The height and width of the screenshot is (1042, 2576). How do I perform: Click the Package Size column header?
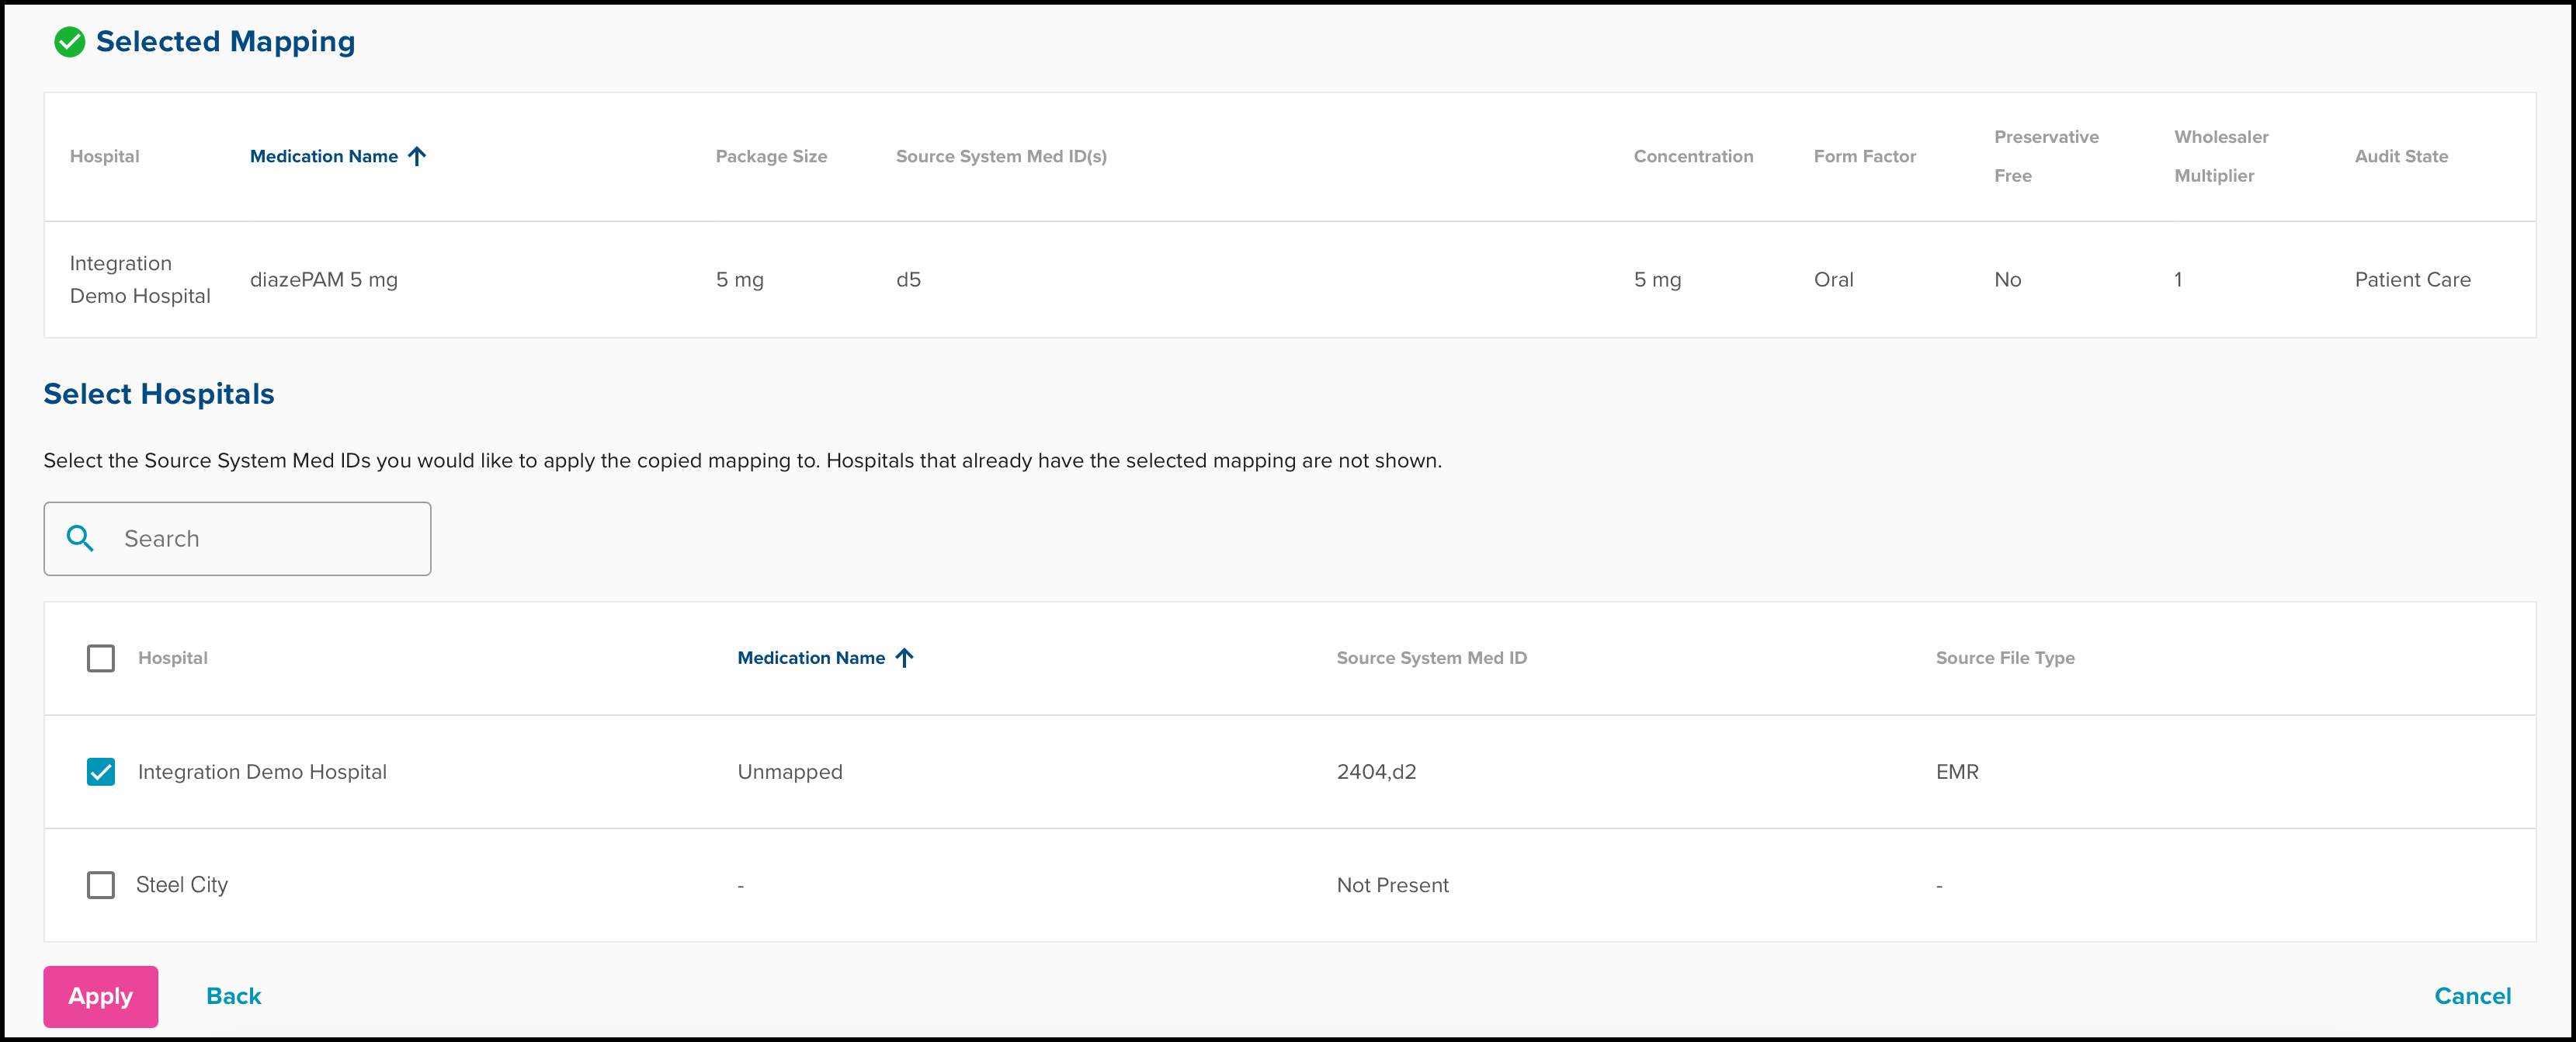[770, 156]
